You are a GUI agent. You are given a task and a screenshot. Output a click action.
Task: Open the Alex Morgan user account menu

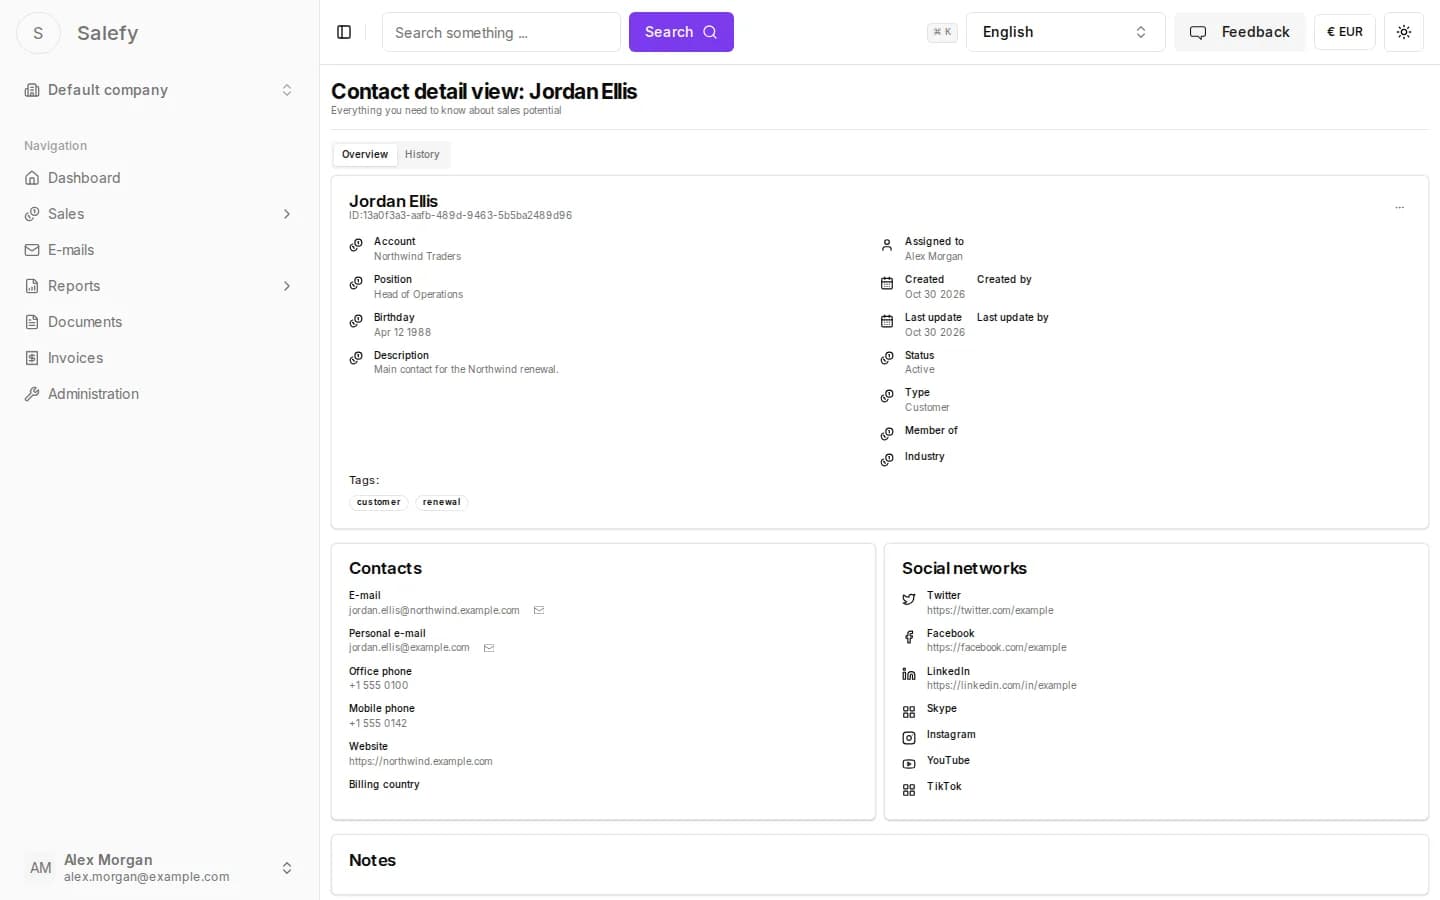160,868
